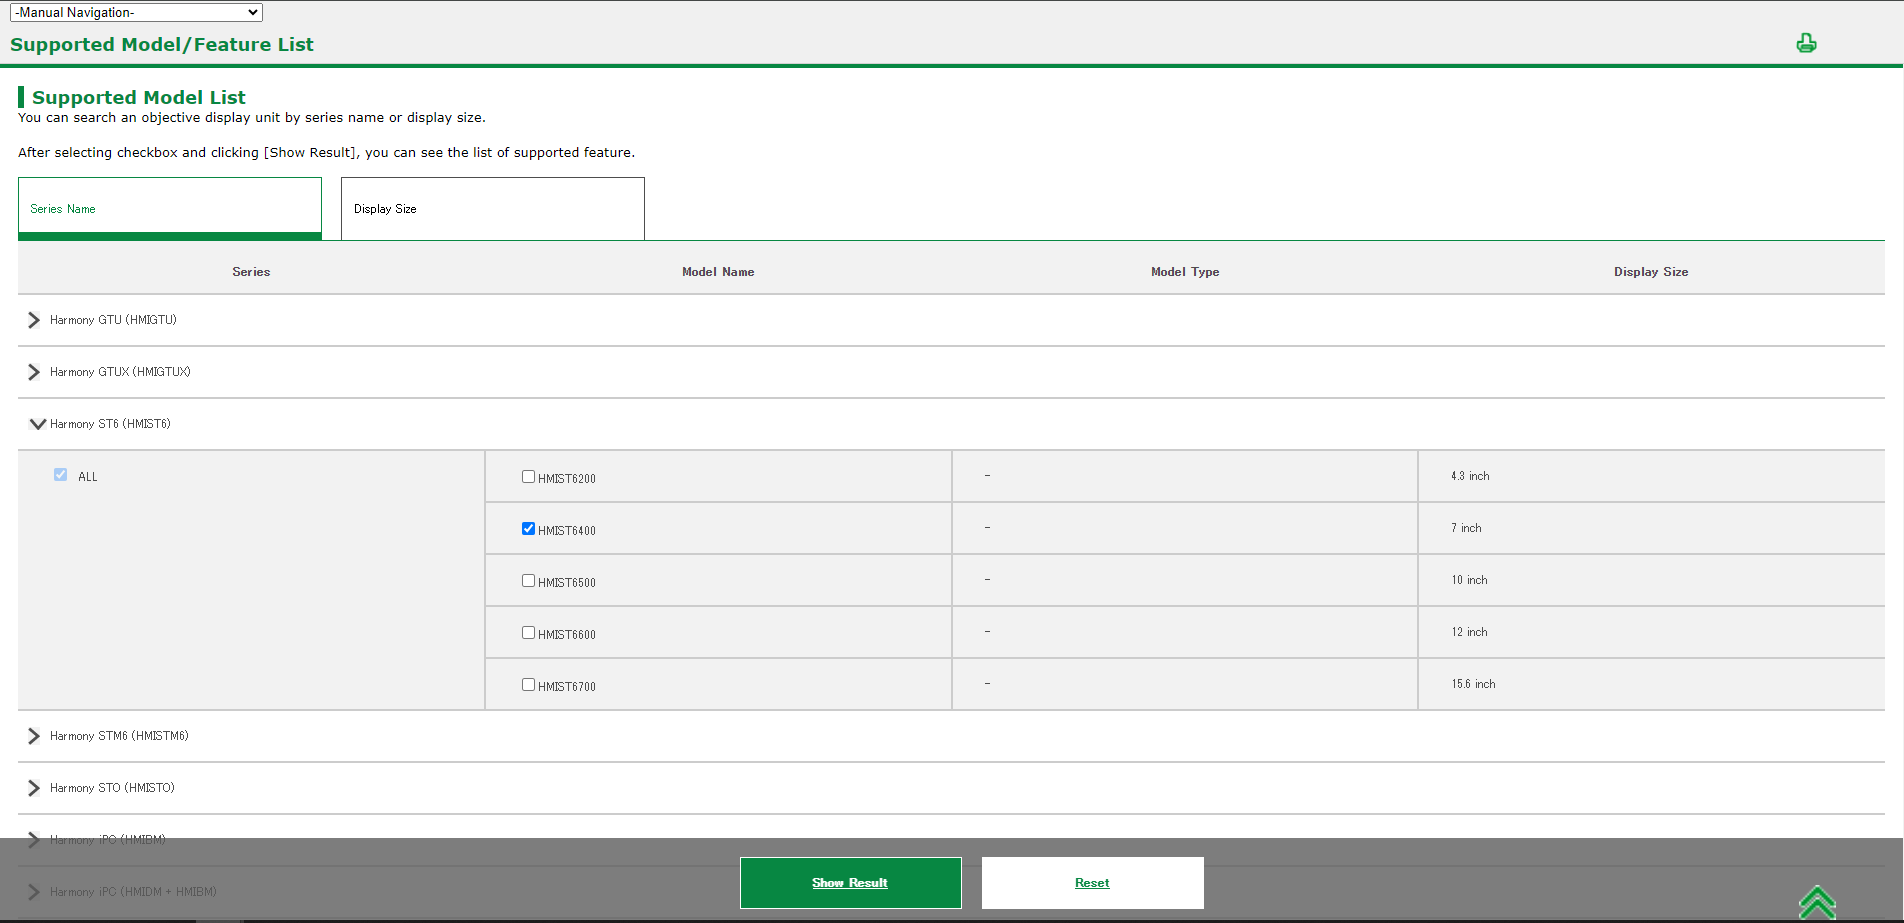Click the Model Type column header
The image size is (1904, 923).
[1185, 272]
